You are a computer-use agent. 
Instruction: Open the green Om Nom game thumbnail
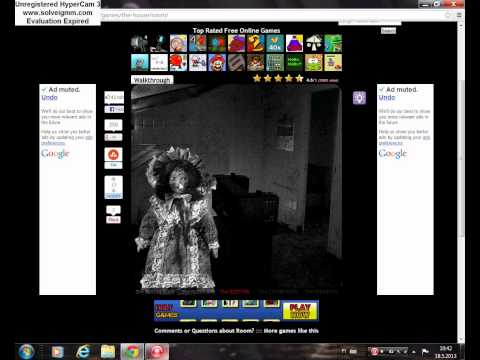tap(314, 62)
